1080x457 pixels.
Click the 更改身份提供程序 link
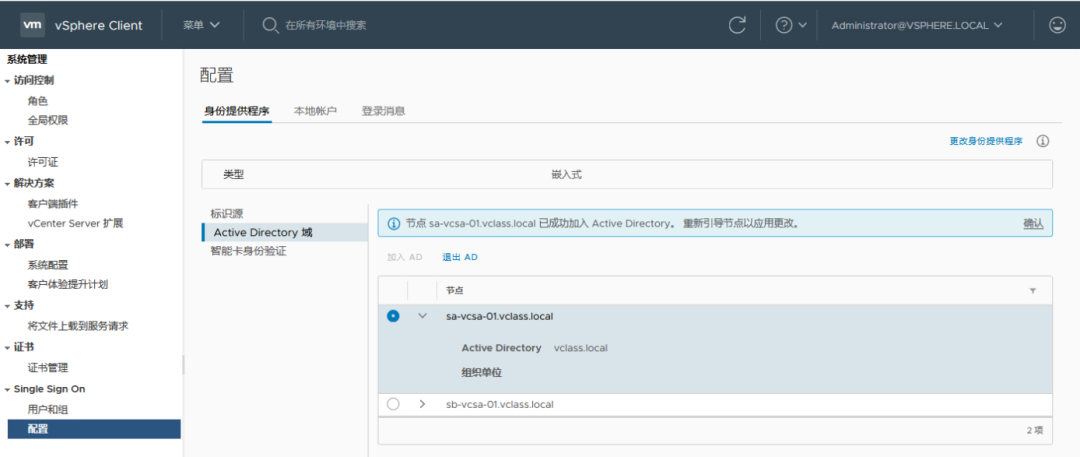(985, 142)
